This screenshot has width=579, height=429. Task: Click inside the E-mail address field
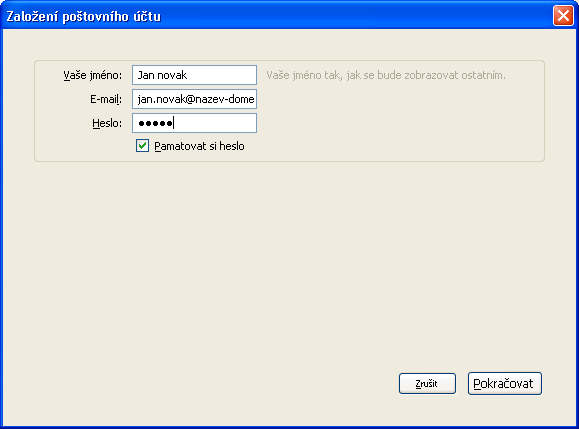click(194, 99)
